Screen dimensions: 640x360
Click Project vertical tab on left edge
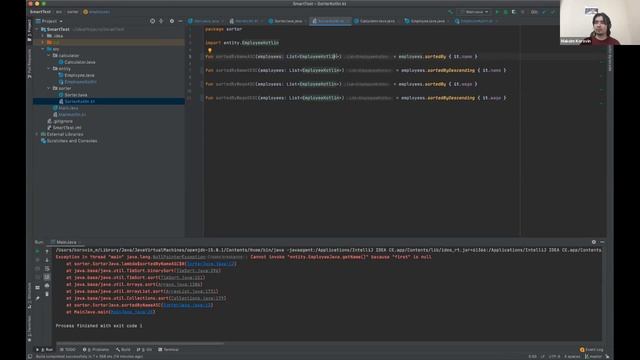[x=29, y=30]
